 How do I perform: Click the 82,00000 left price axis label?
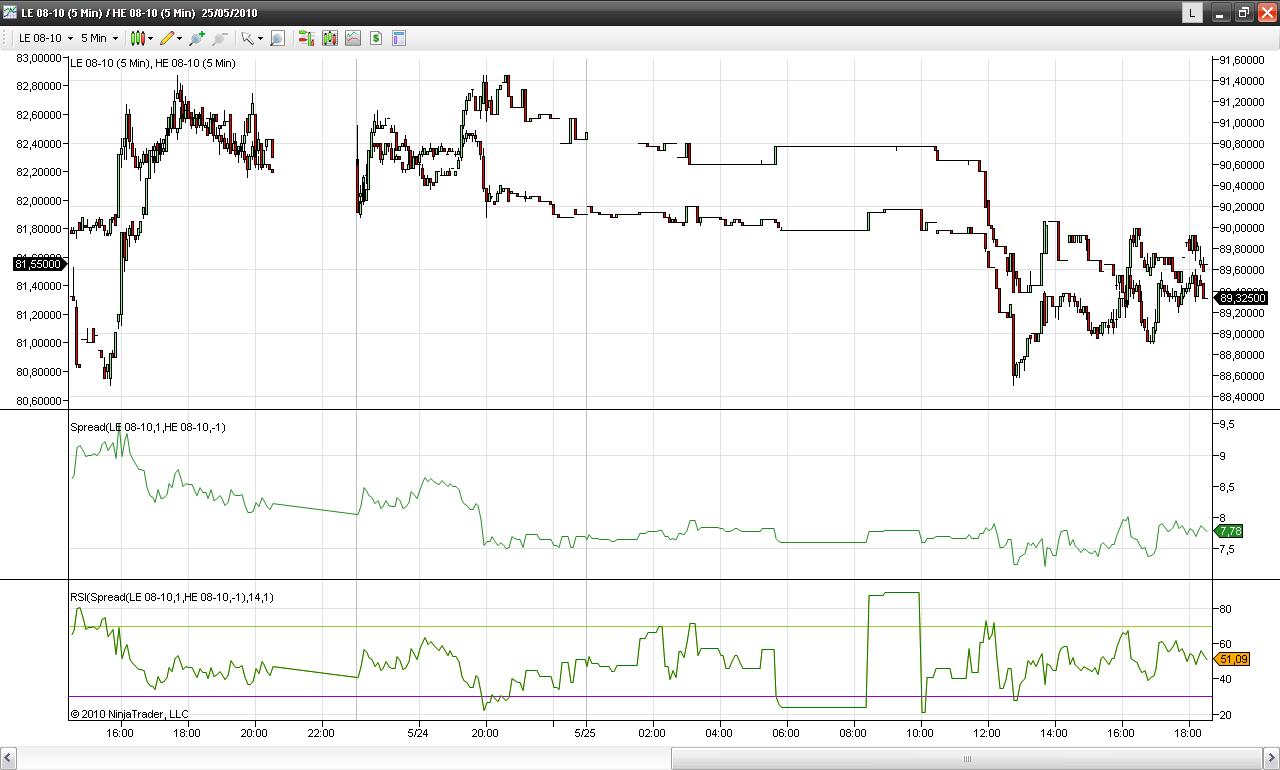tap(39, 201)
